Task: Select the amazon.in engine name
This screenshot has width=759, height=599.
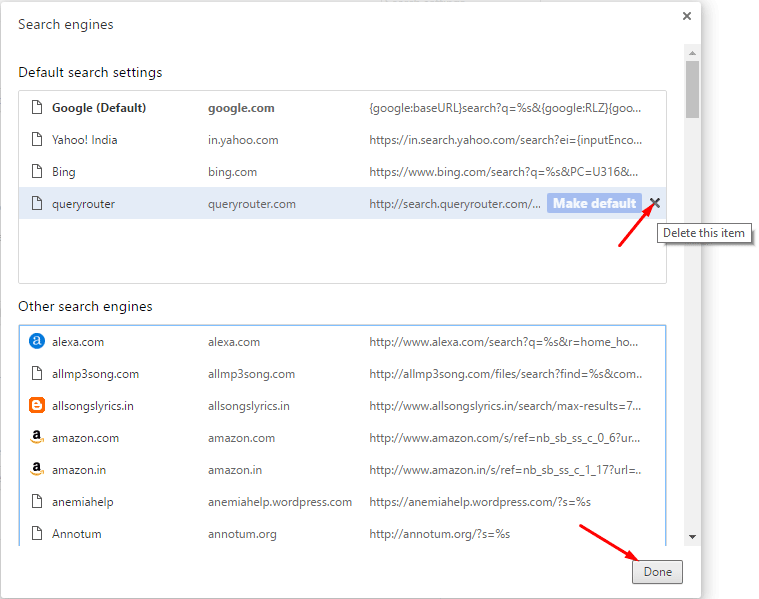Action: coord(79,470)
